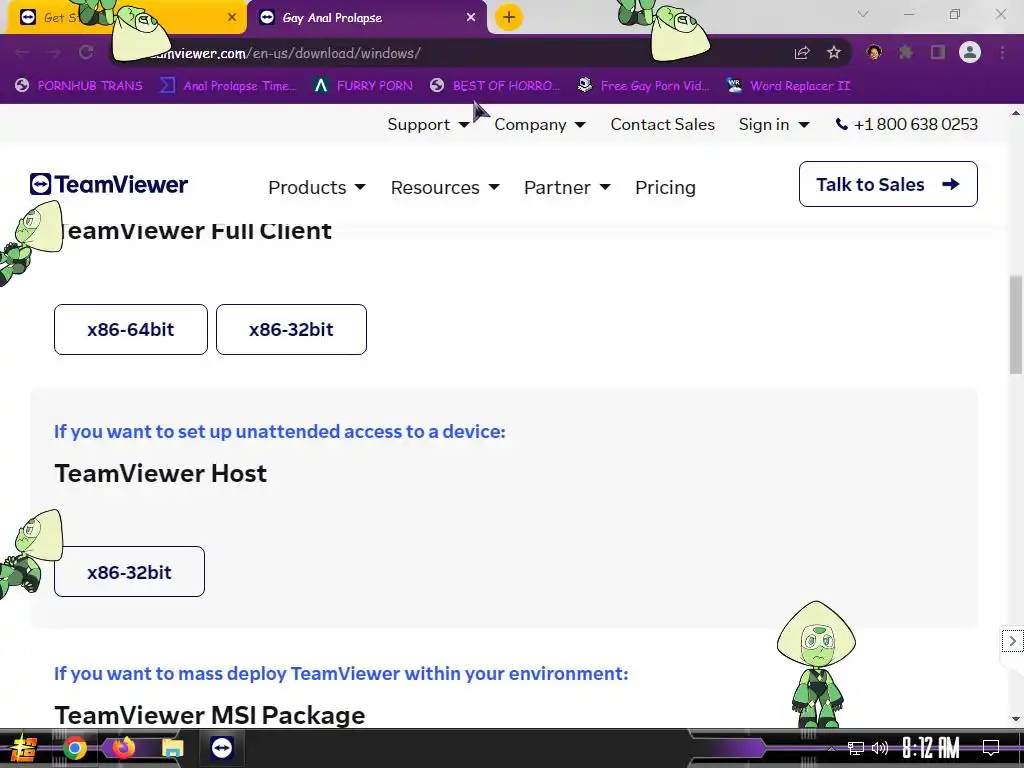Open Chrome from the taskbar

click(x=75, y=748)
